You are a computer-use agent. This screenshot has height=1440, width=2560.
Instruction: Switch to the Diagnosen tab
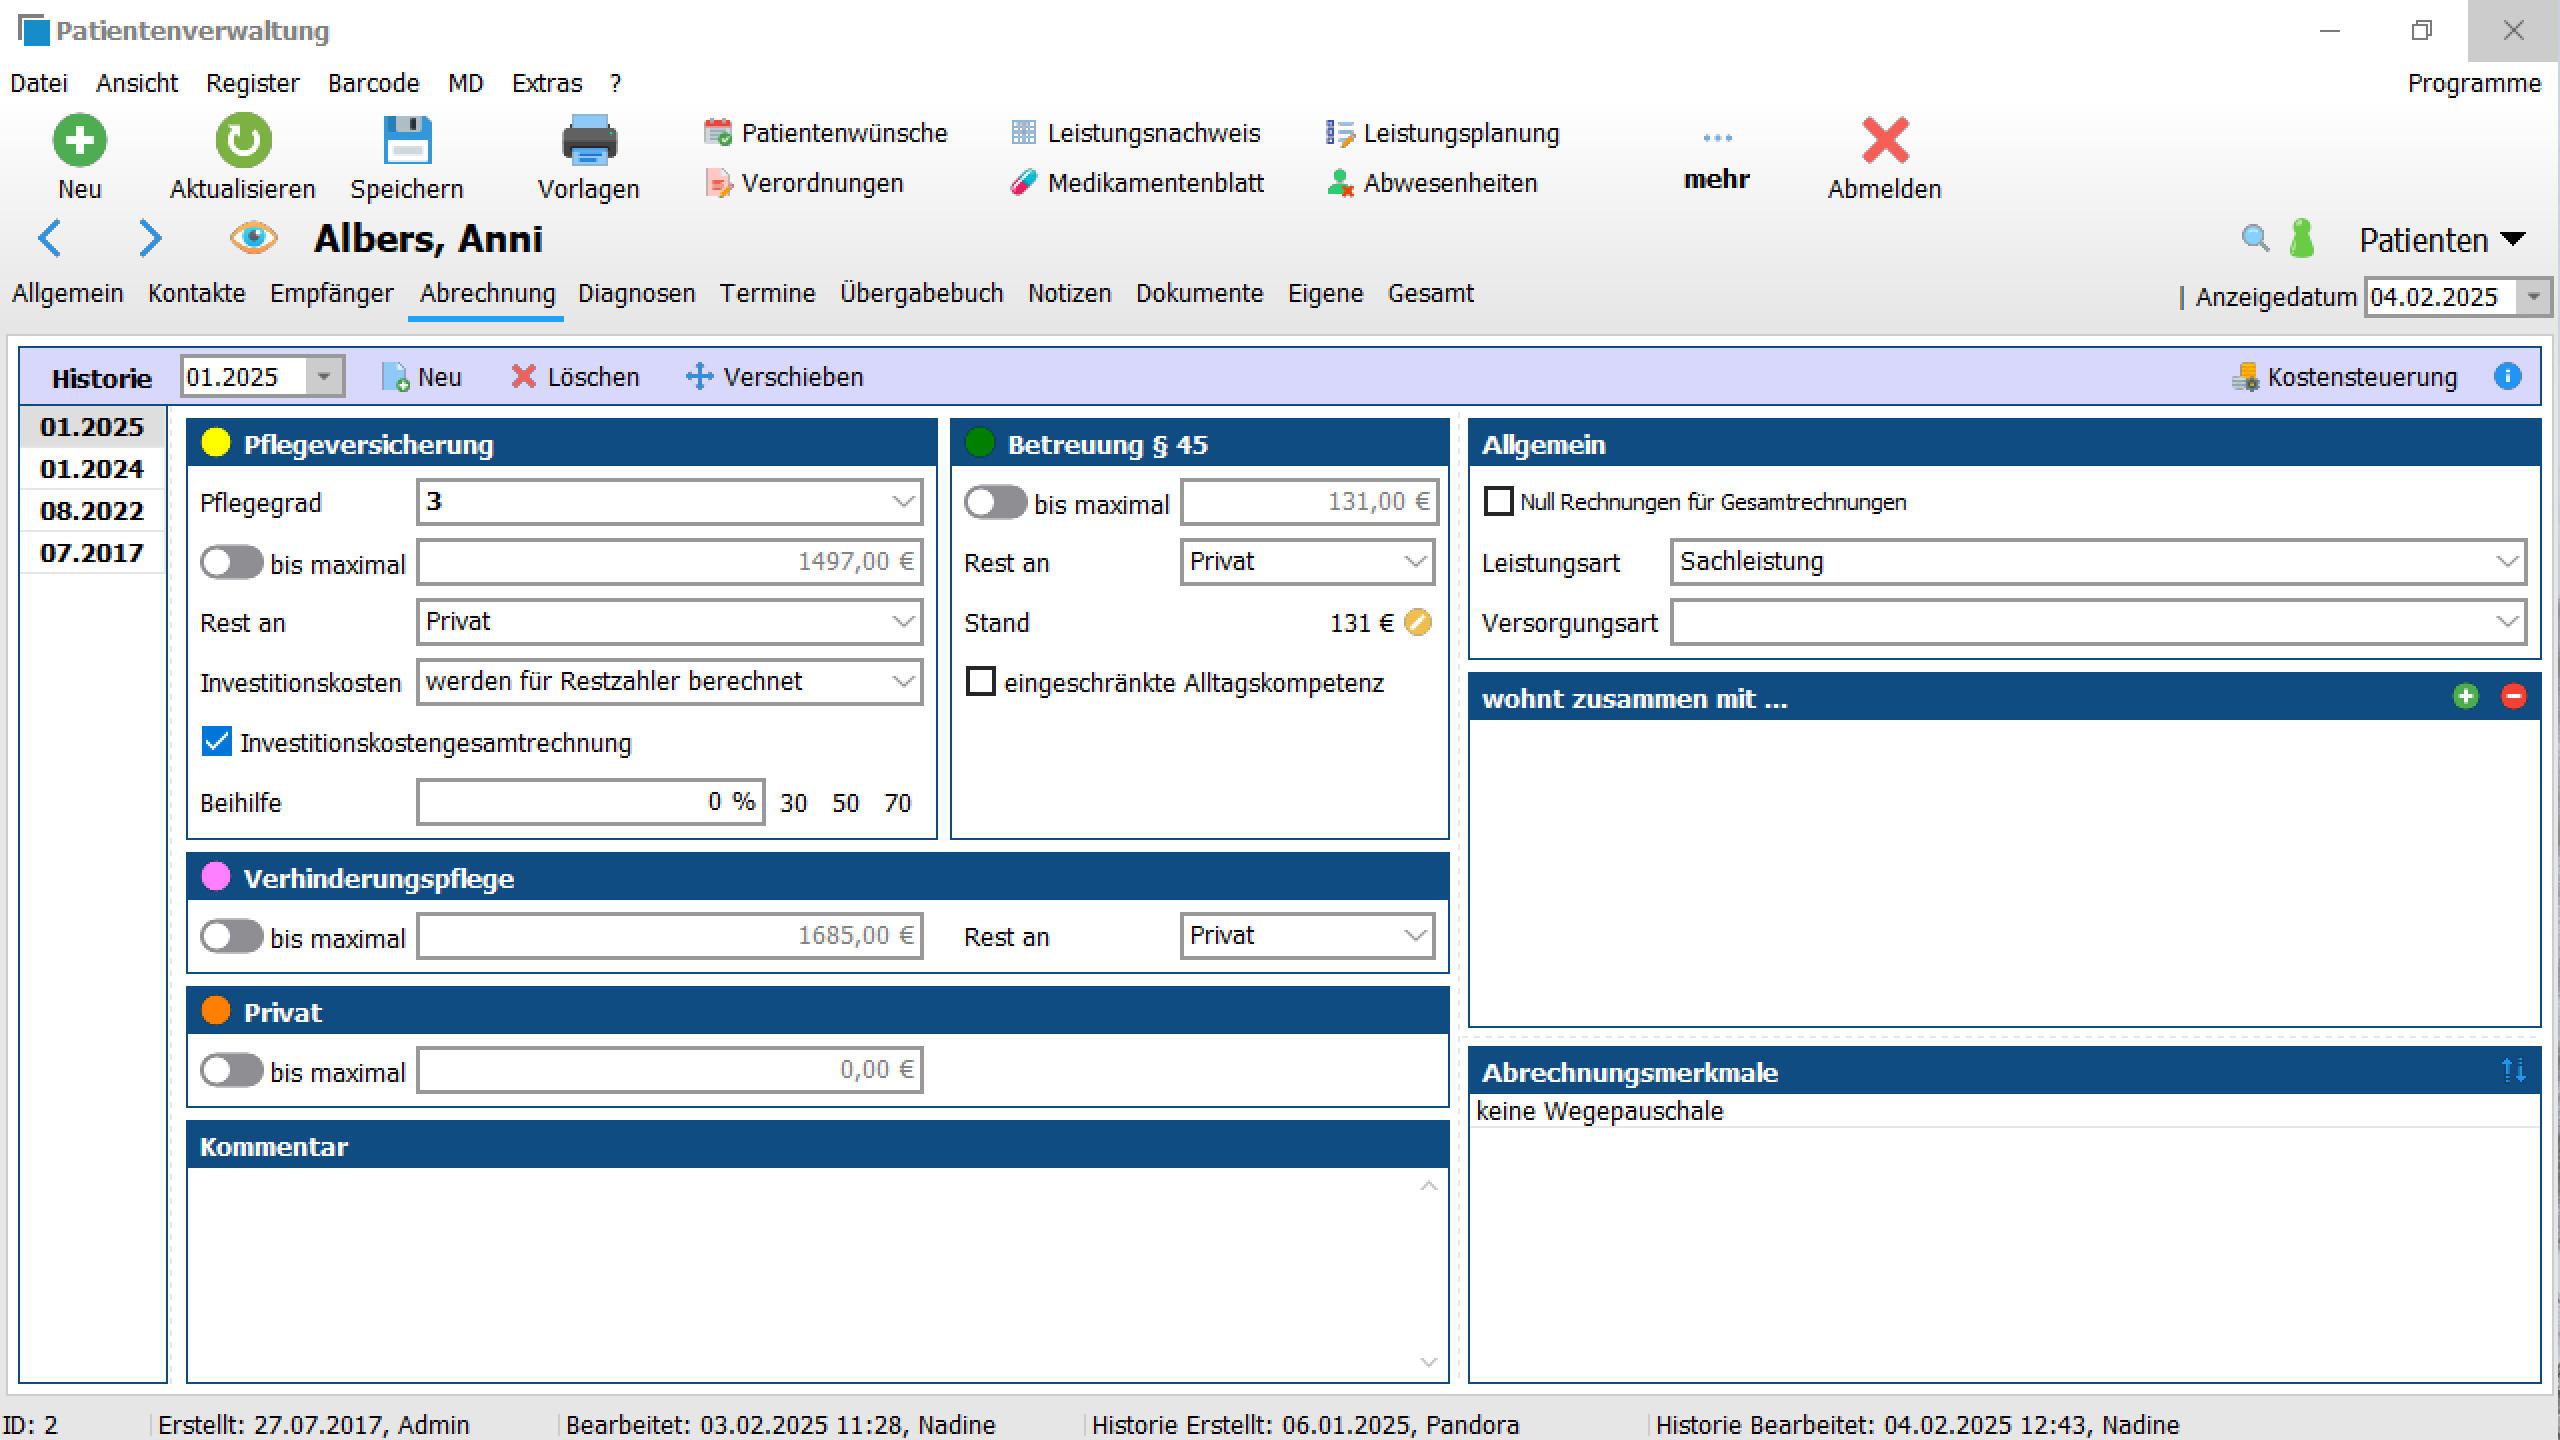point(636,293)
